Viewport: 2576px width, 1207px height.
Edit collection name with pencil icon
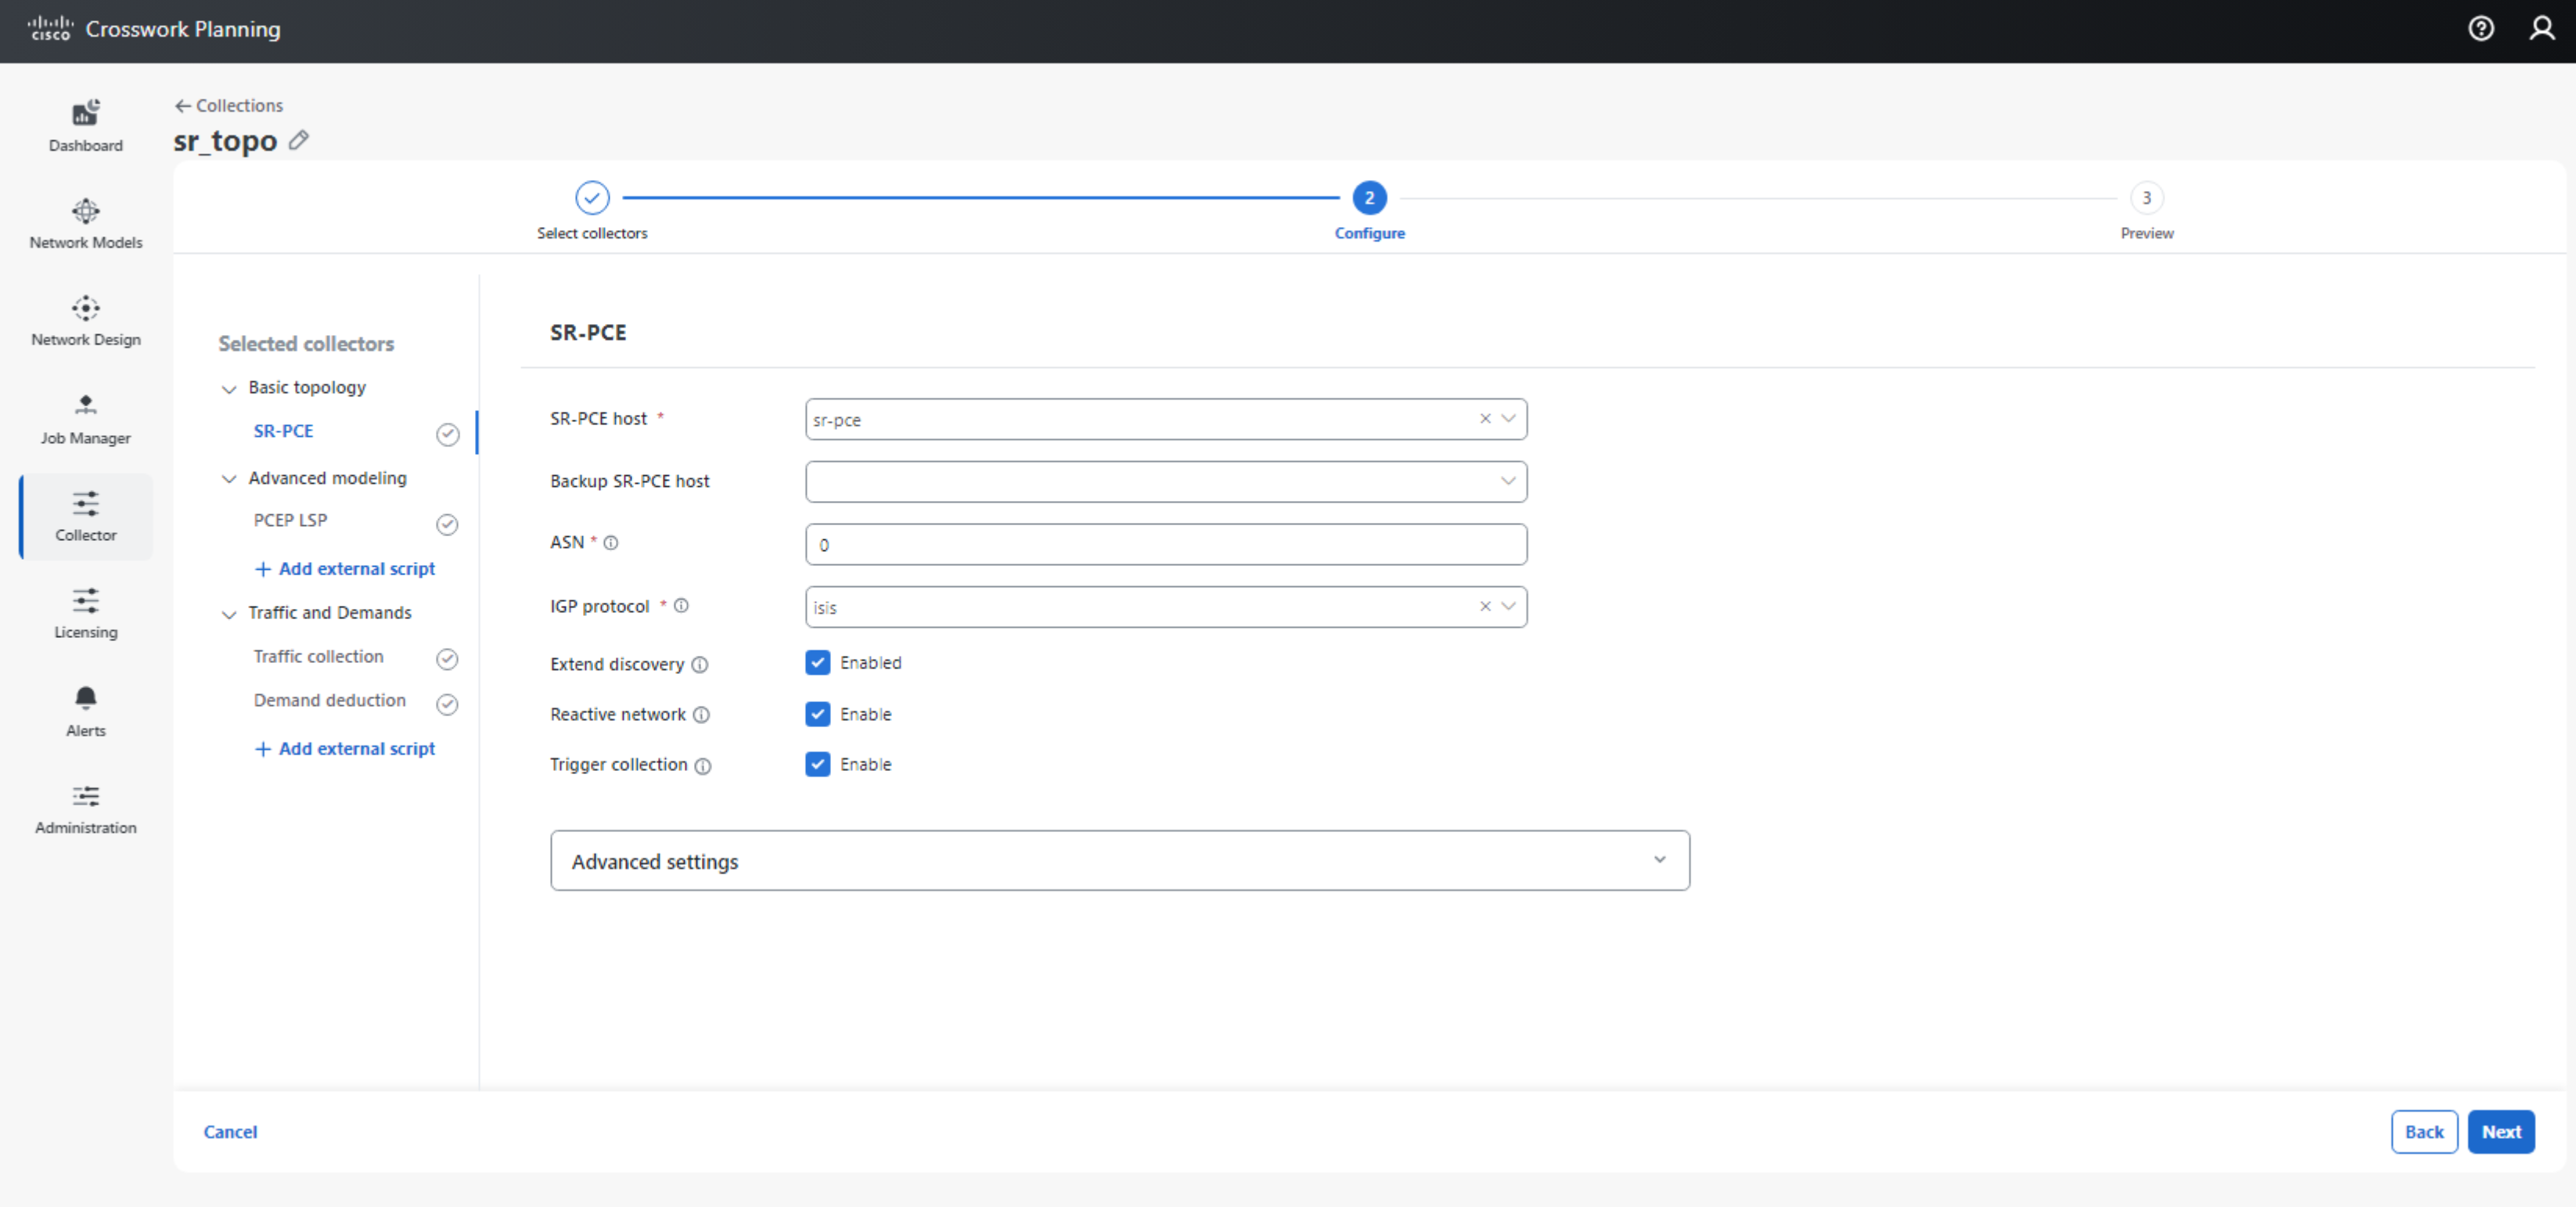click(x=298, y=140)
